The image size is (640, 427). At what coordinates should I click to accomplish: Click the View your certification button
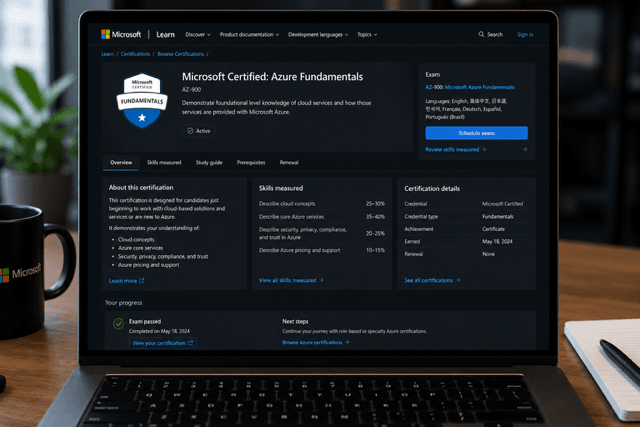pos(163,343)
